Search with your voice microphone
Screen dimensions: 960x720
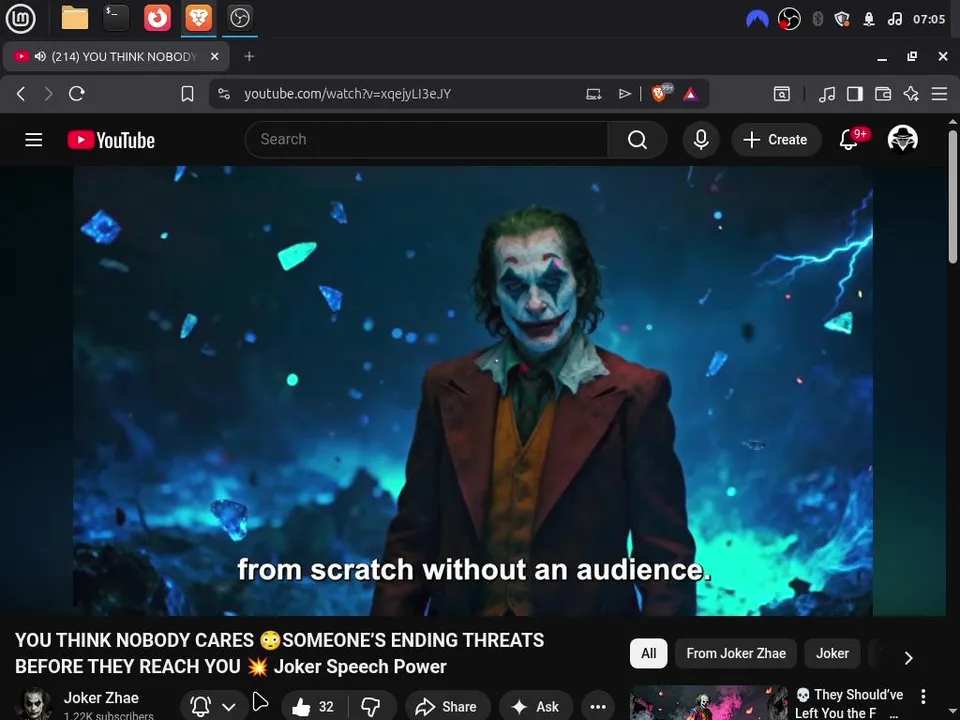(x=701, y=140)
